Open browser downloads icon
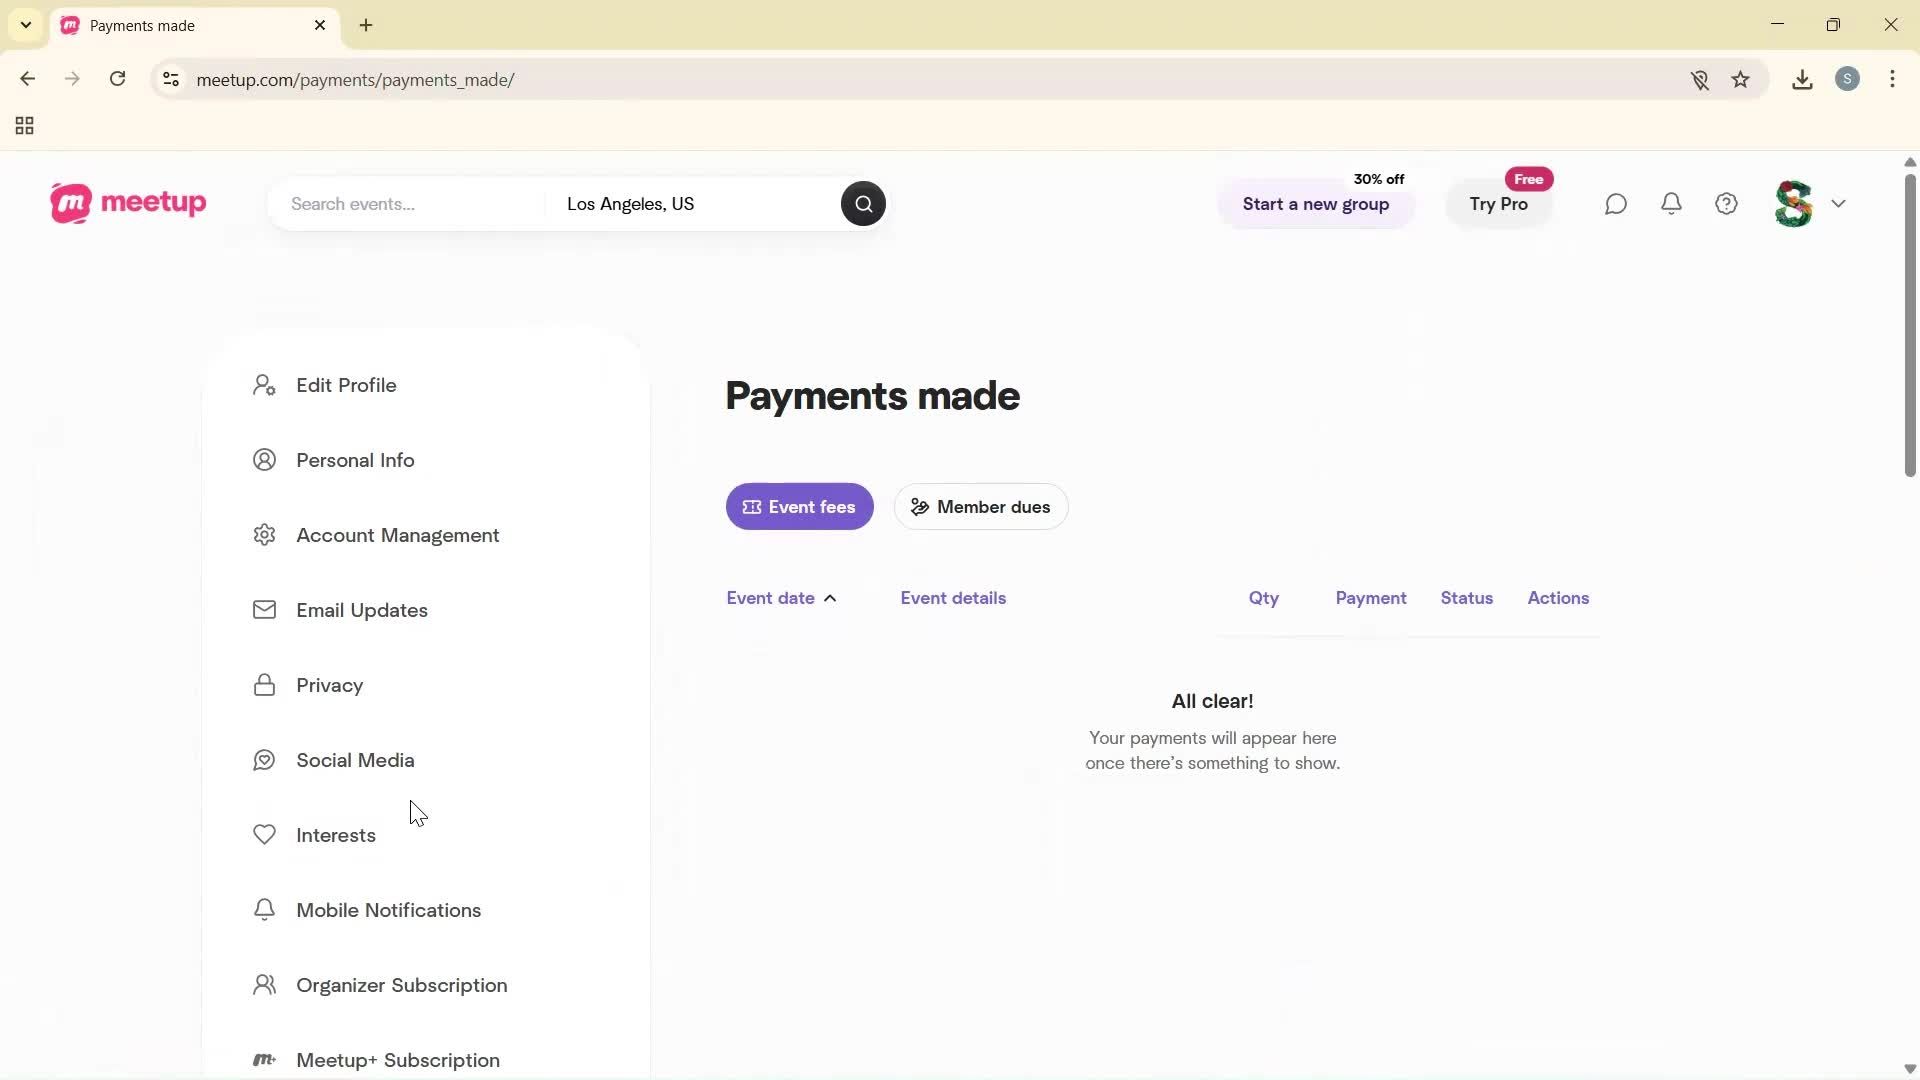The width and height of the screenshot is (1920, 1080). [x=1802, y=80]
